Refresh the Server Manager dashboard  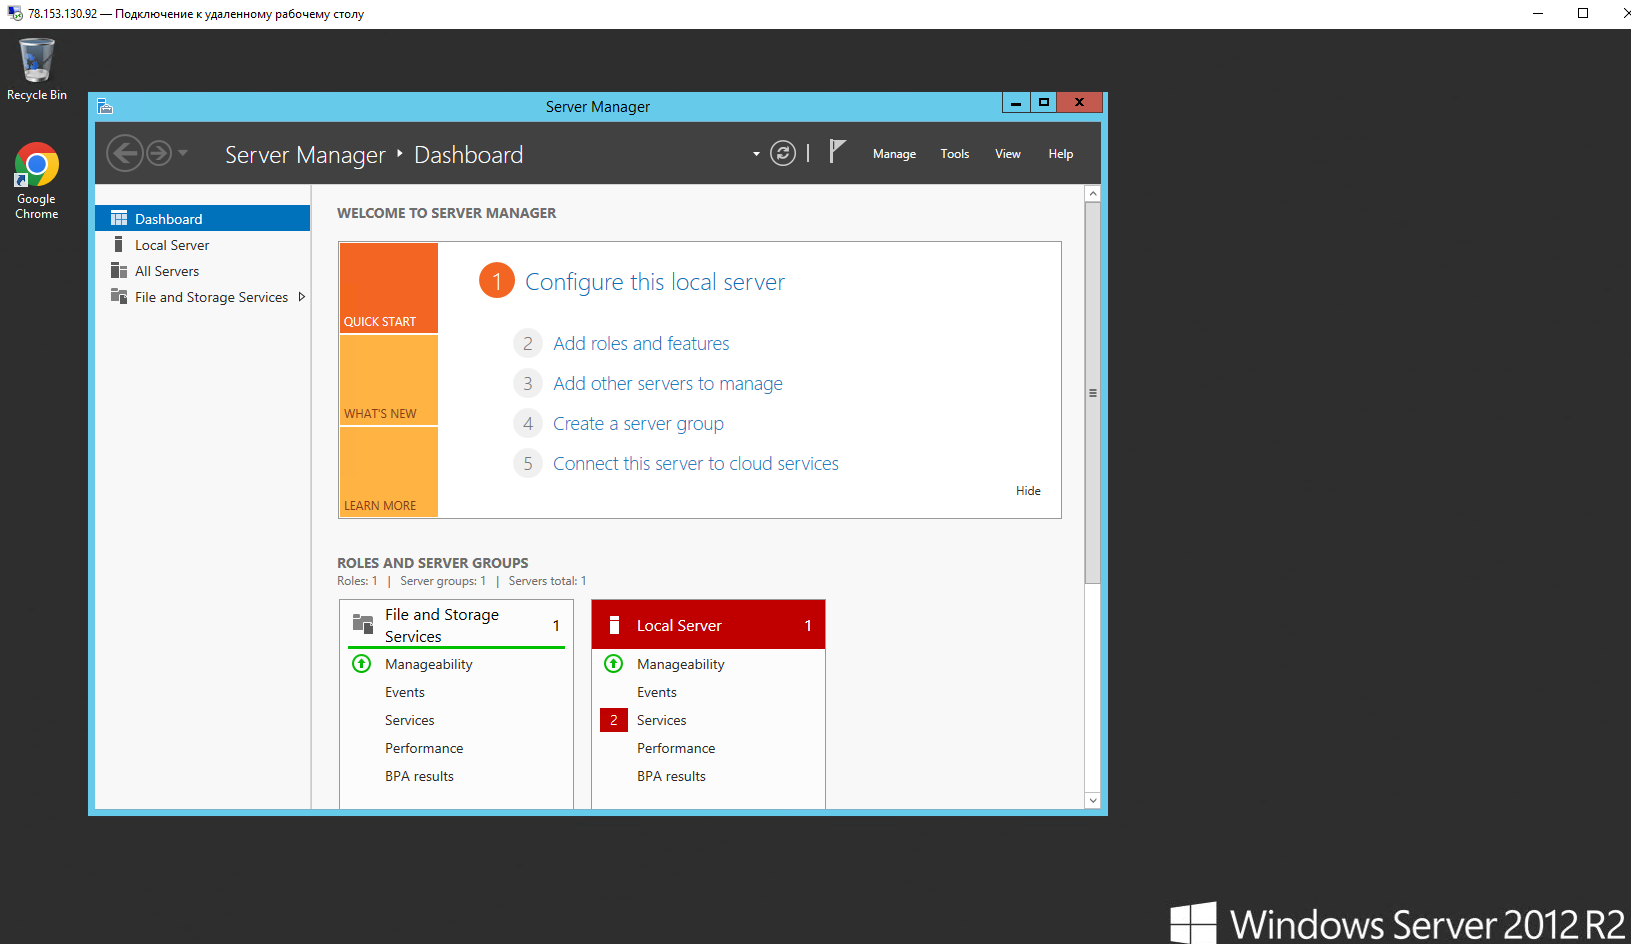pyautogui.click(x=783, y=154)
